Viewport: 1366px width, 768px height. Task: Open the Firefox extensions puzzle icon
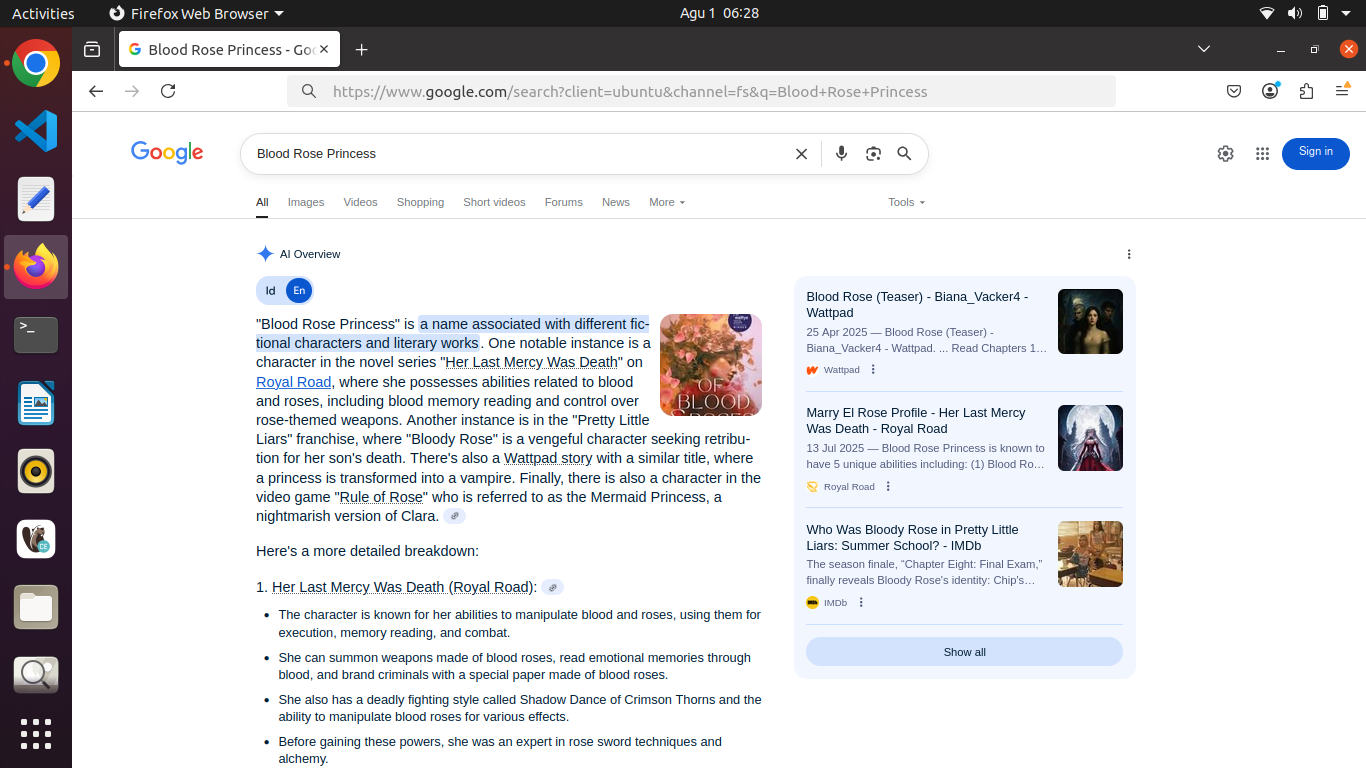click(1306, 91)
